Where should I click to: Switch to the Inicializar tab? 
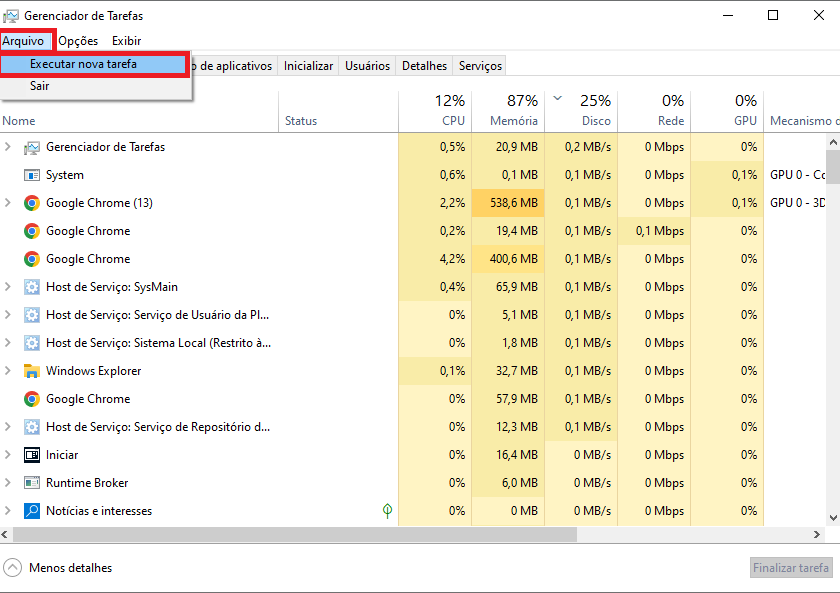pyautogui.click(x=308, y=66)
